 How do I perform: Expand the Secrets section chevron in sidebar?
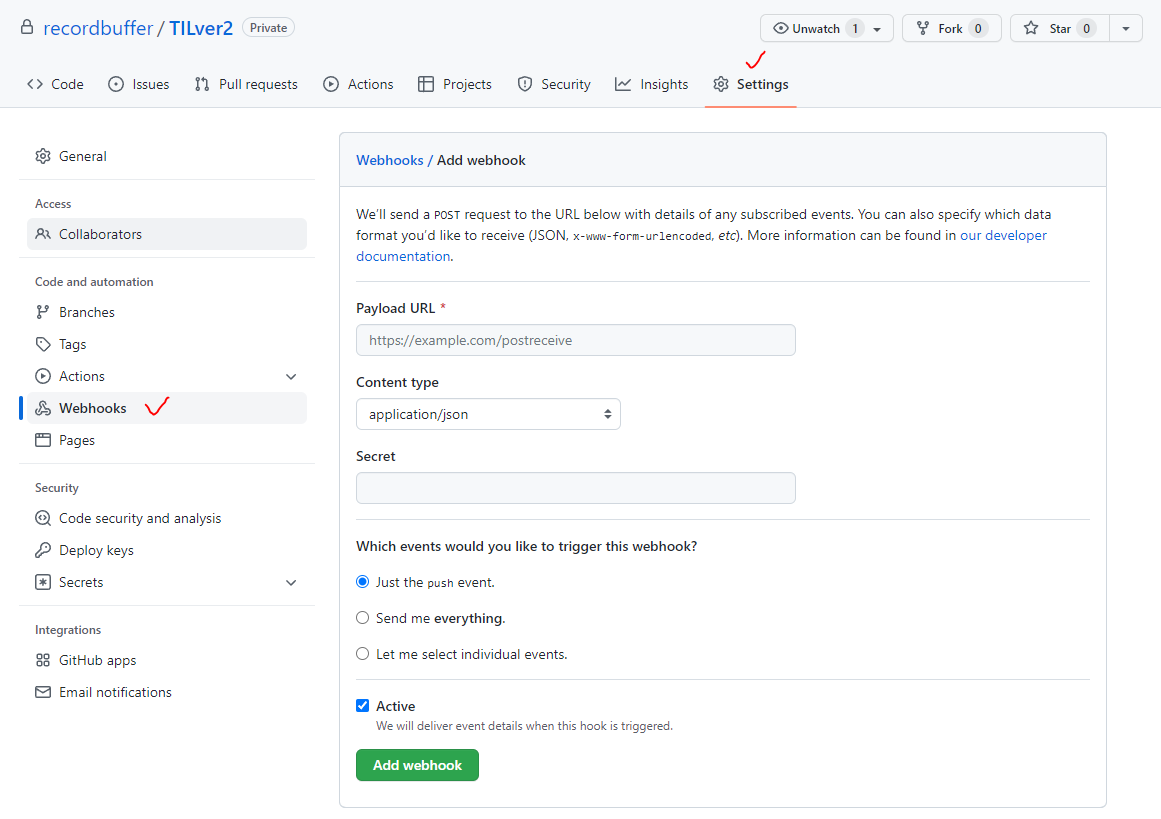pos(291,582)
